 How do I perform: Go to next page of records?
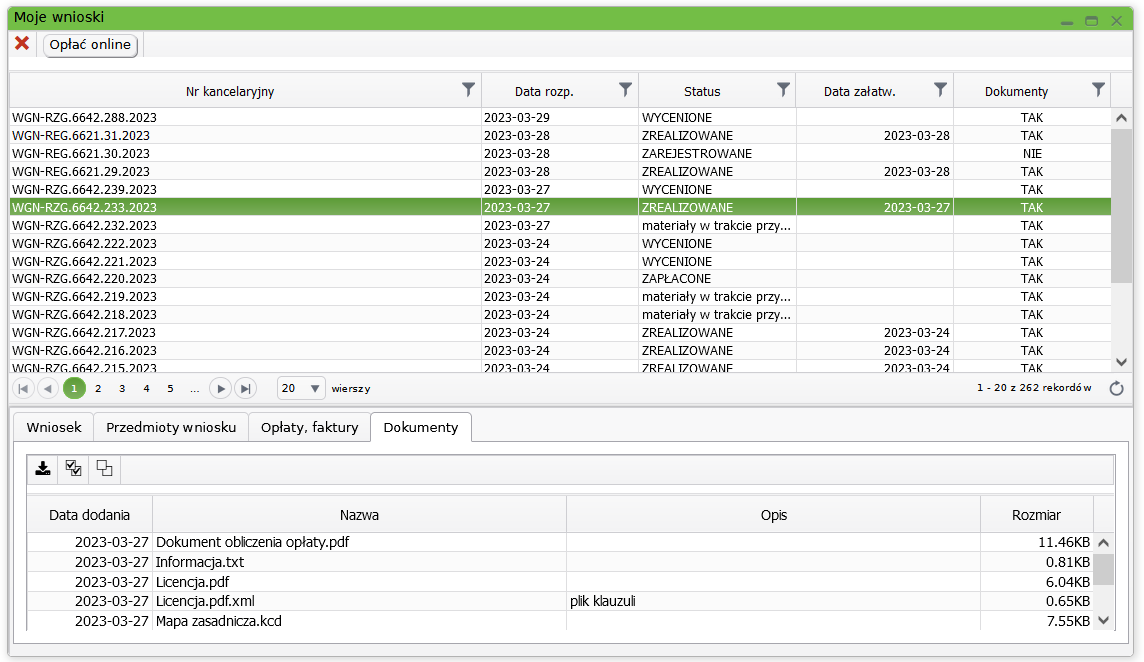coord(221,388)
